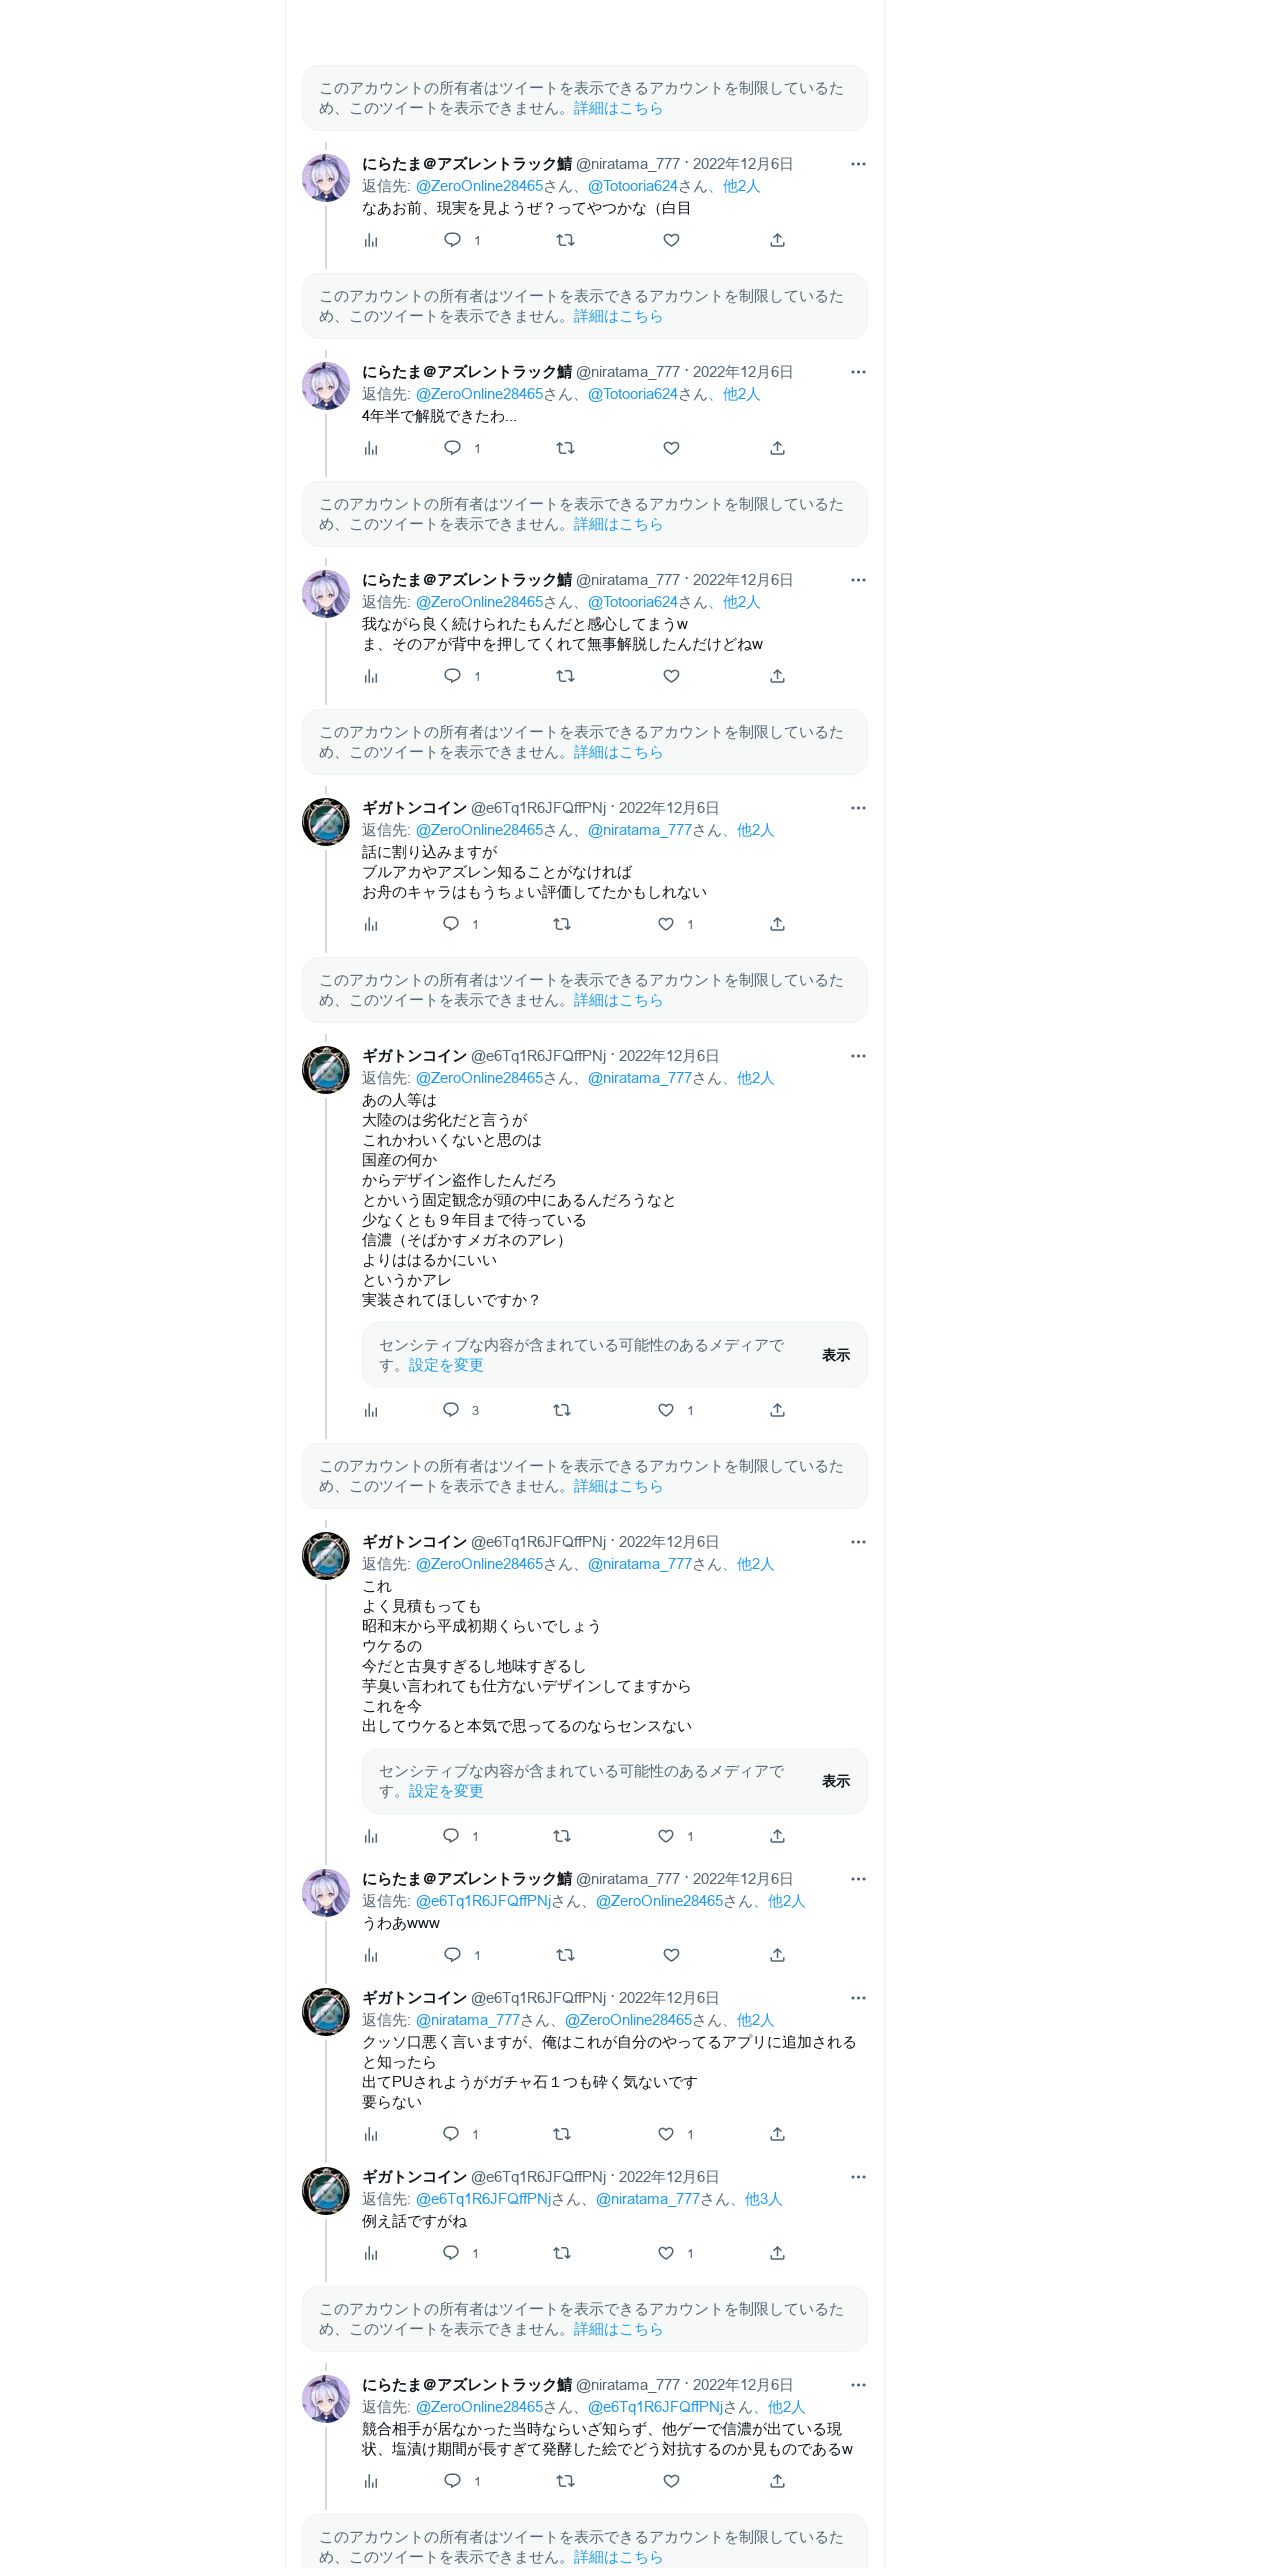
Task: Expand options menu on '話に割り込みますが' tweet
Action: 858,808
